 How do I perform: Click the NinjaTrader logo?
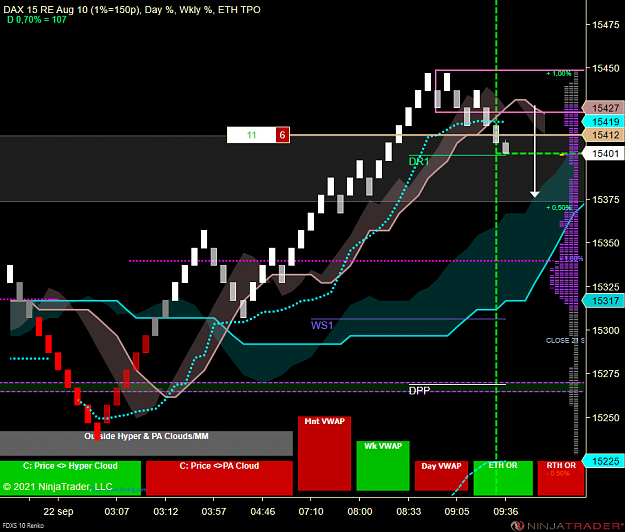(x=567, y=526)
